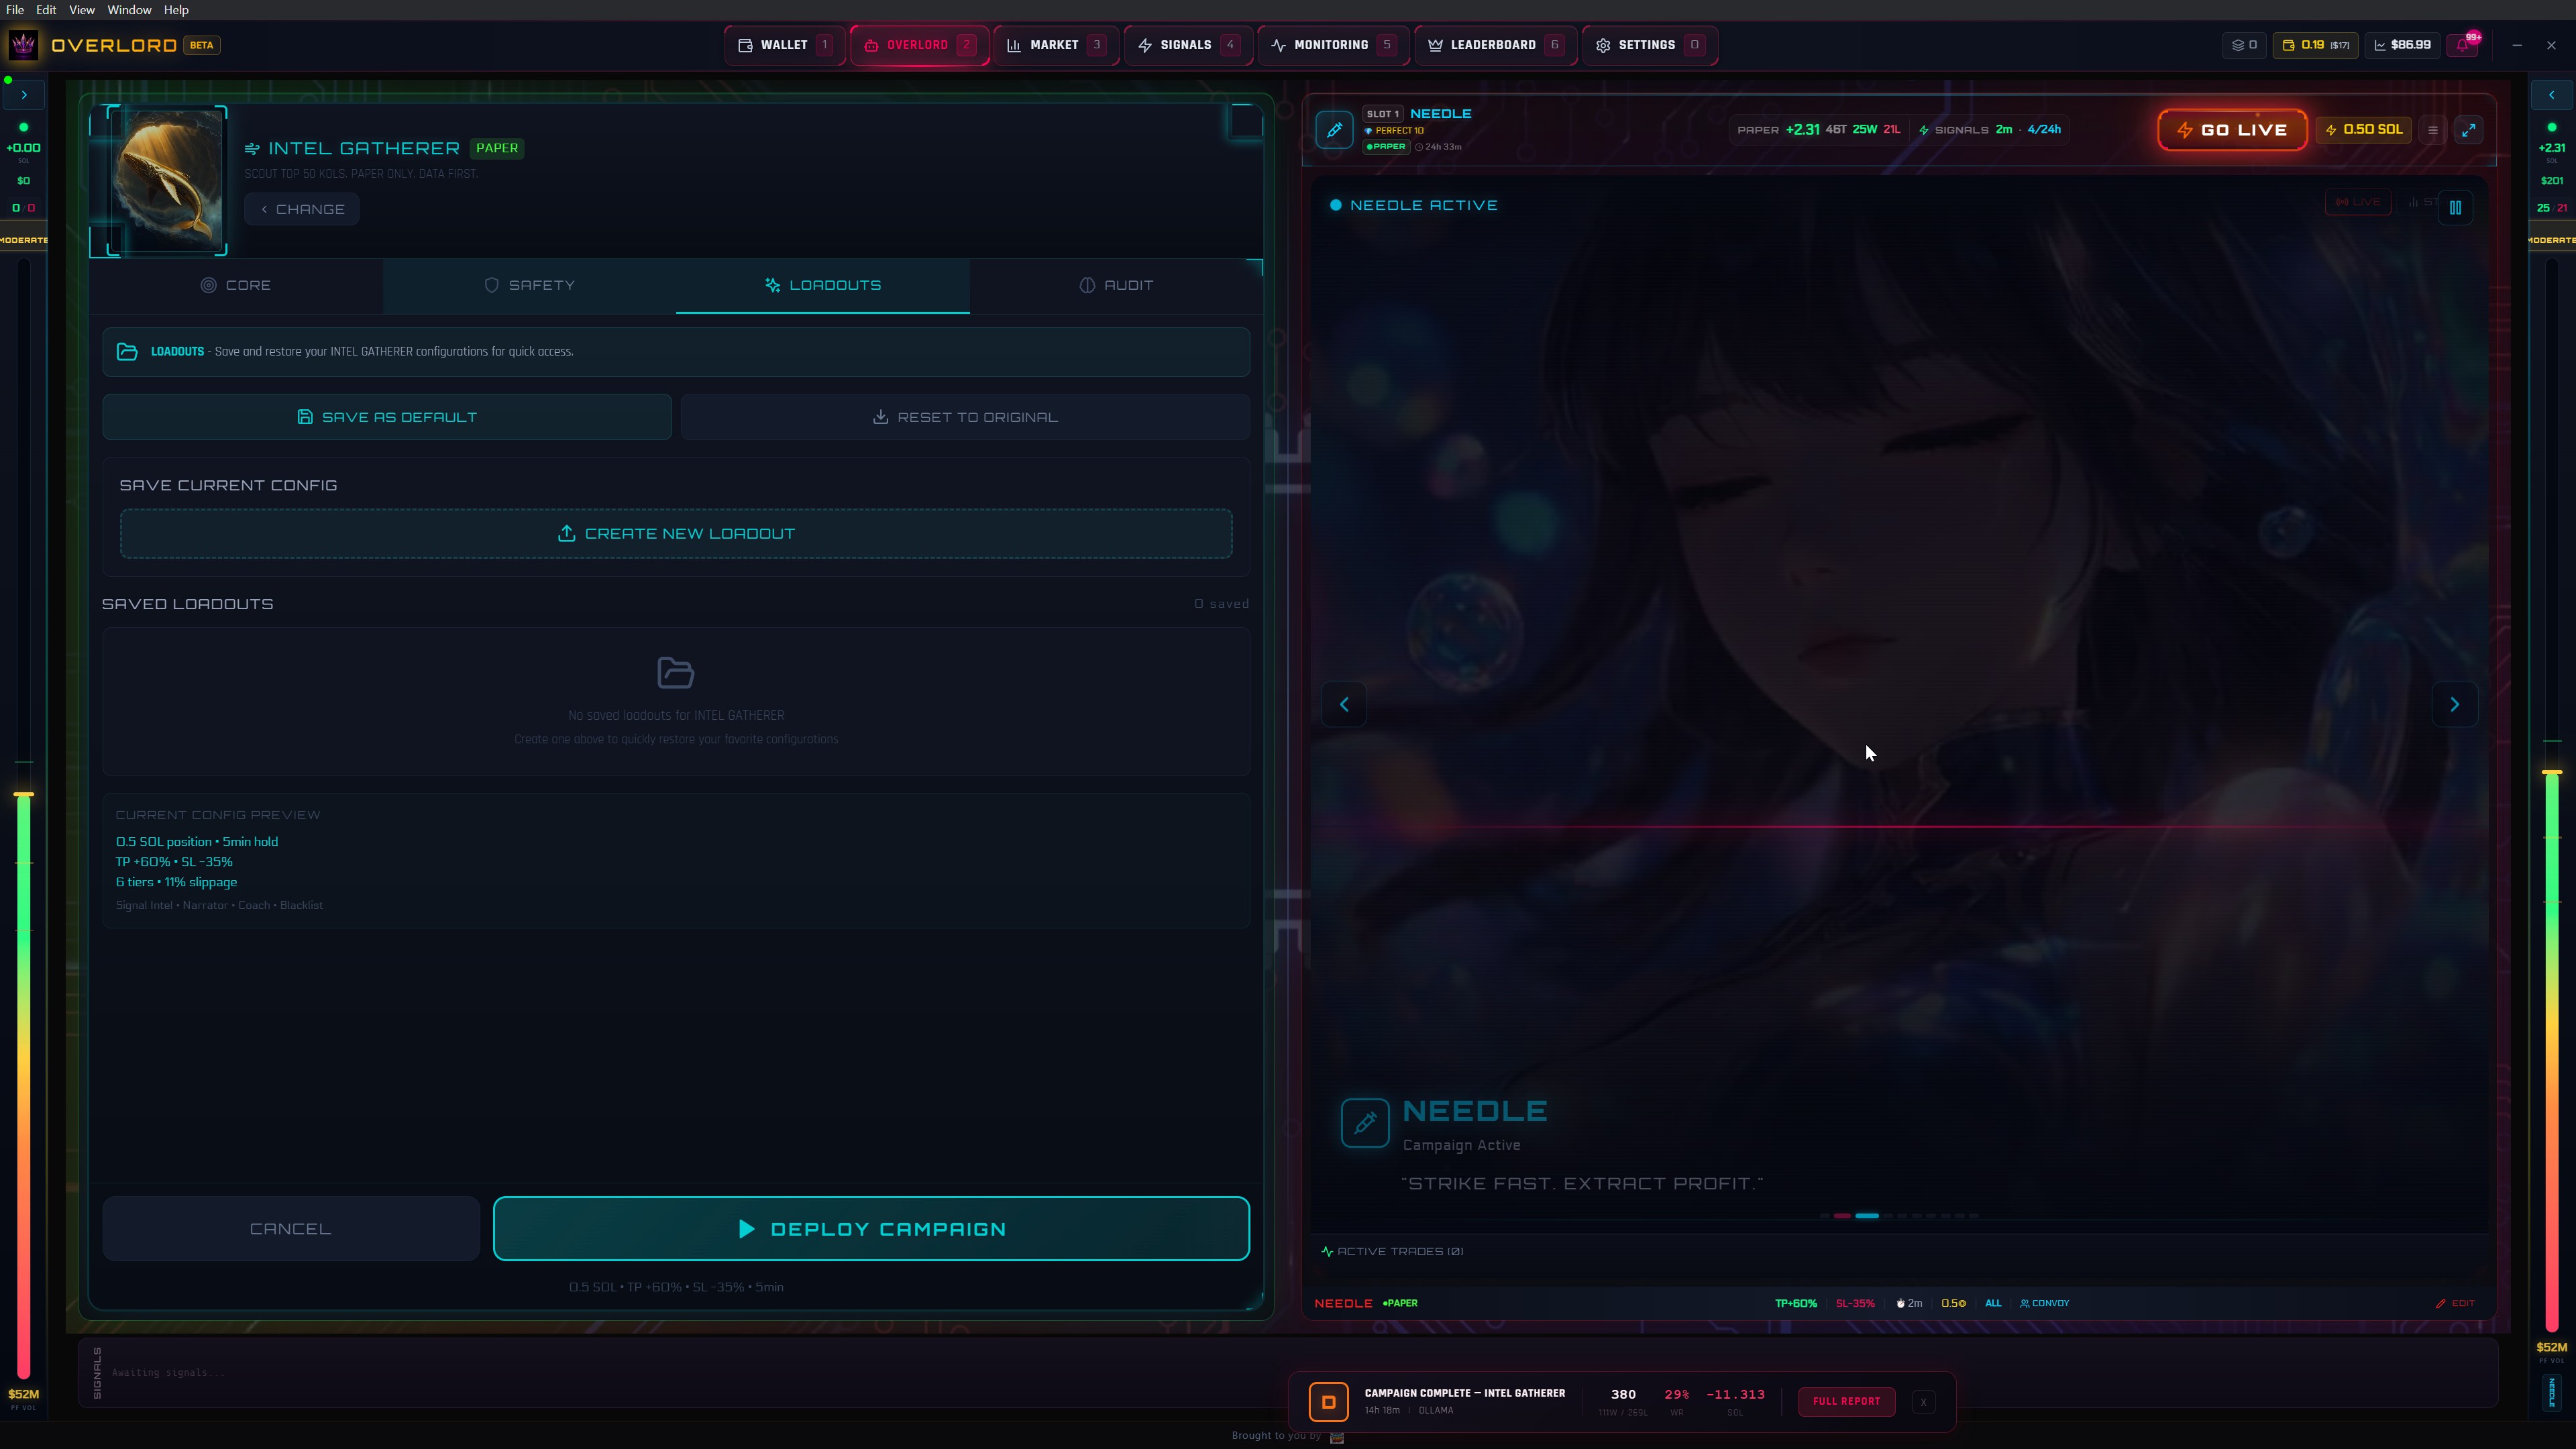Open the Wallet navigation tab
Screen dimensions: 2576x1449
pyautogui.click(x=785, y=45)
